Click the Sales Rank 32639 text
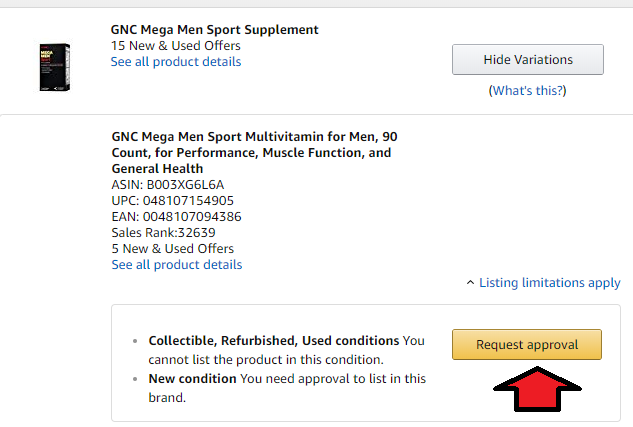The height and width of the screenshot is (427, 633). 163,233
